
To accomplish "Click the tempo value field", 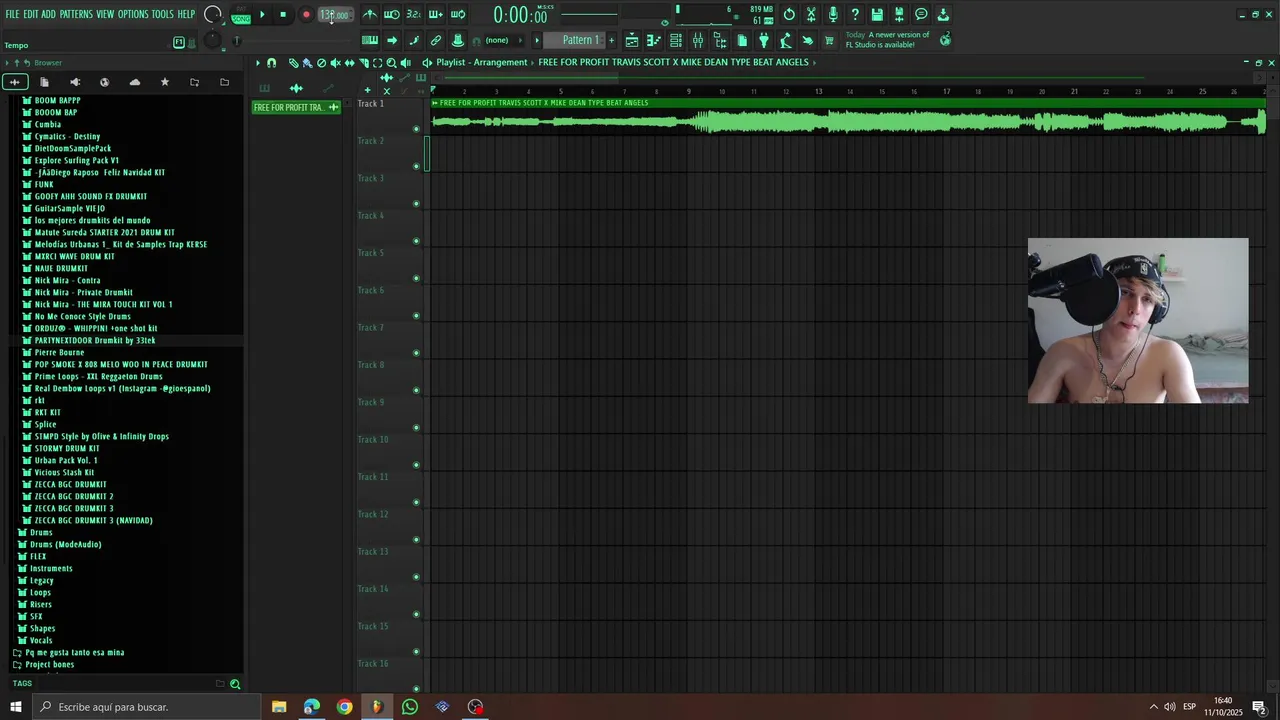I will click(x=334, y=15).
